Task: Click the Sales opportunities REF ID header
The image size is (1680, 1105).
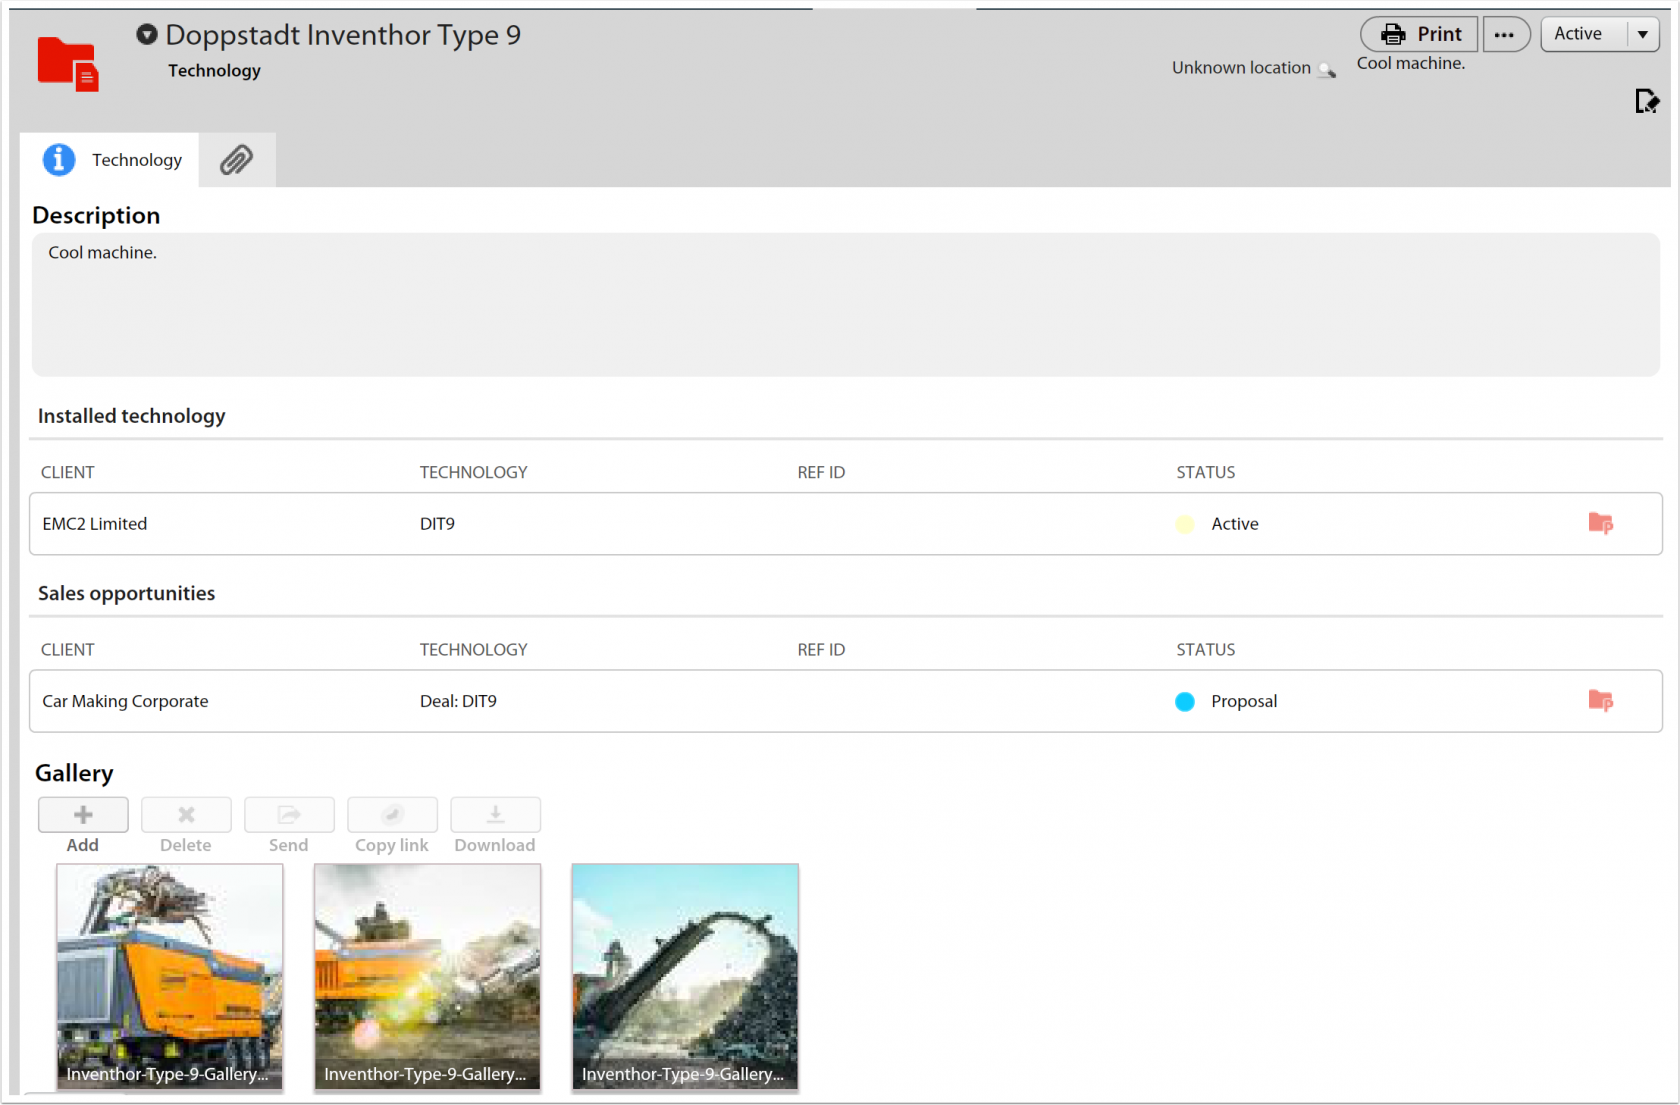Action: tap(821, 649)
